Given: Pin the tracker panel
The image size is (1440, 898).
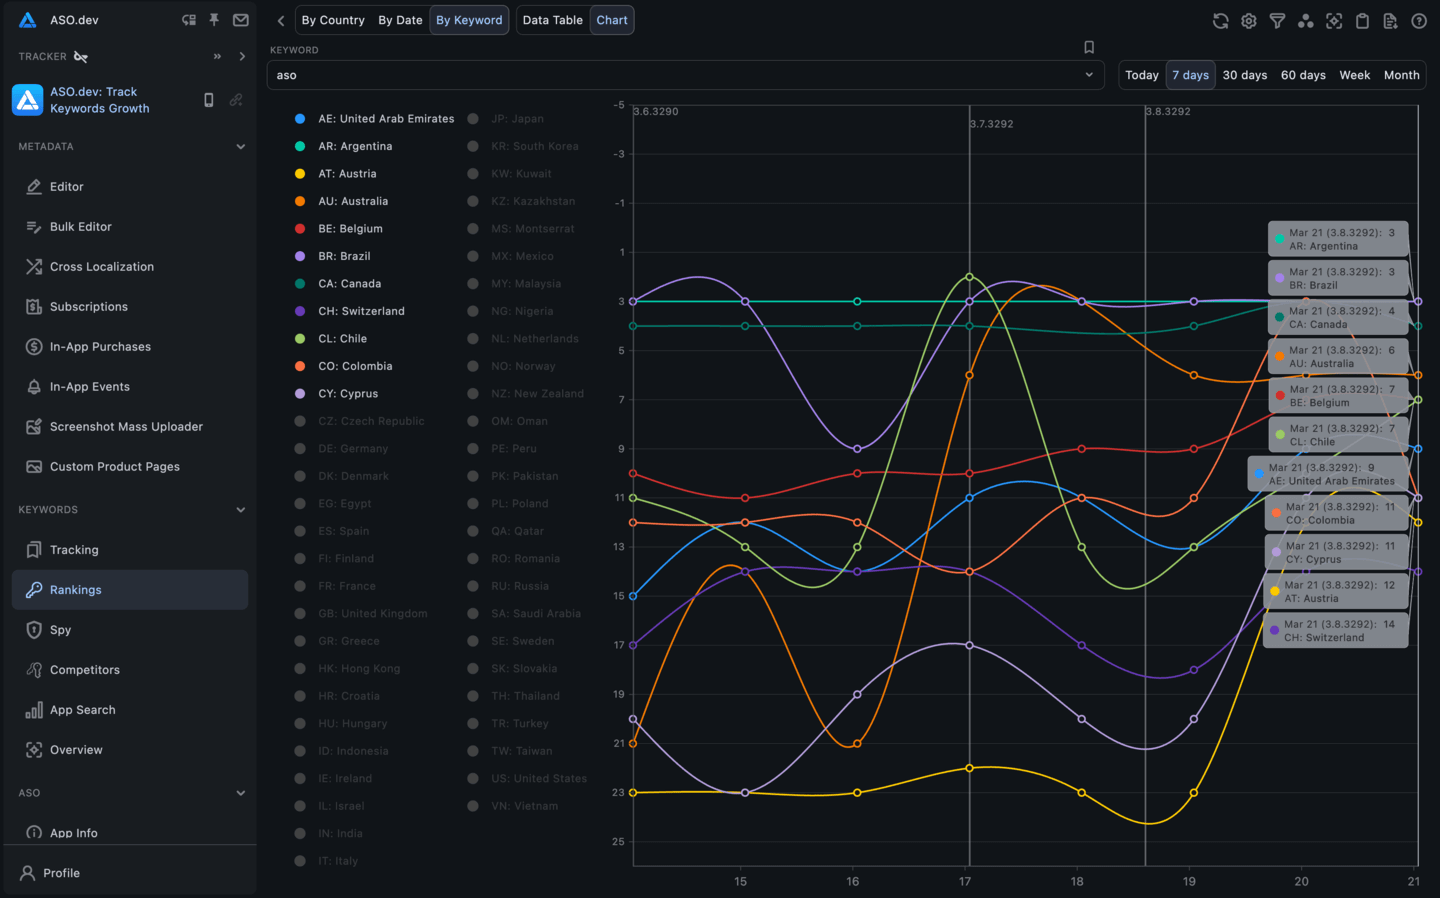Looking at the screenshot, I should pos(213,19).
